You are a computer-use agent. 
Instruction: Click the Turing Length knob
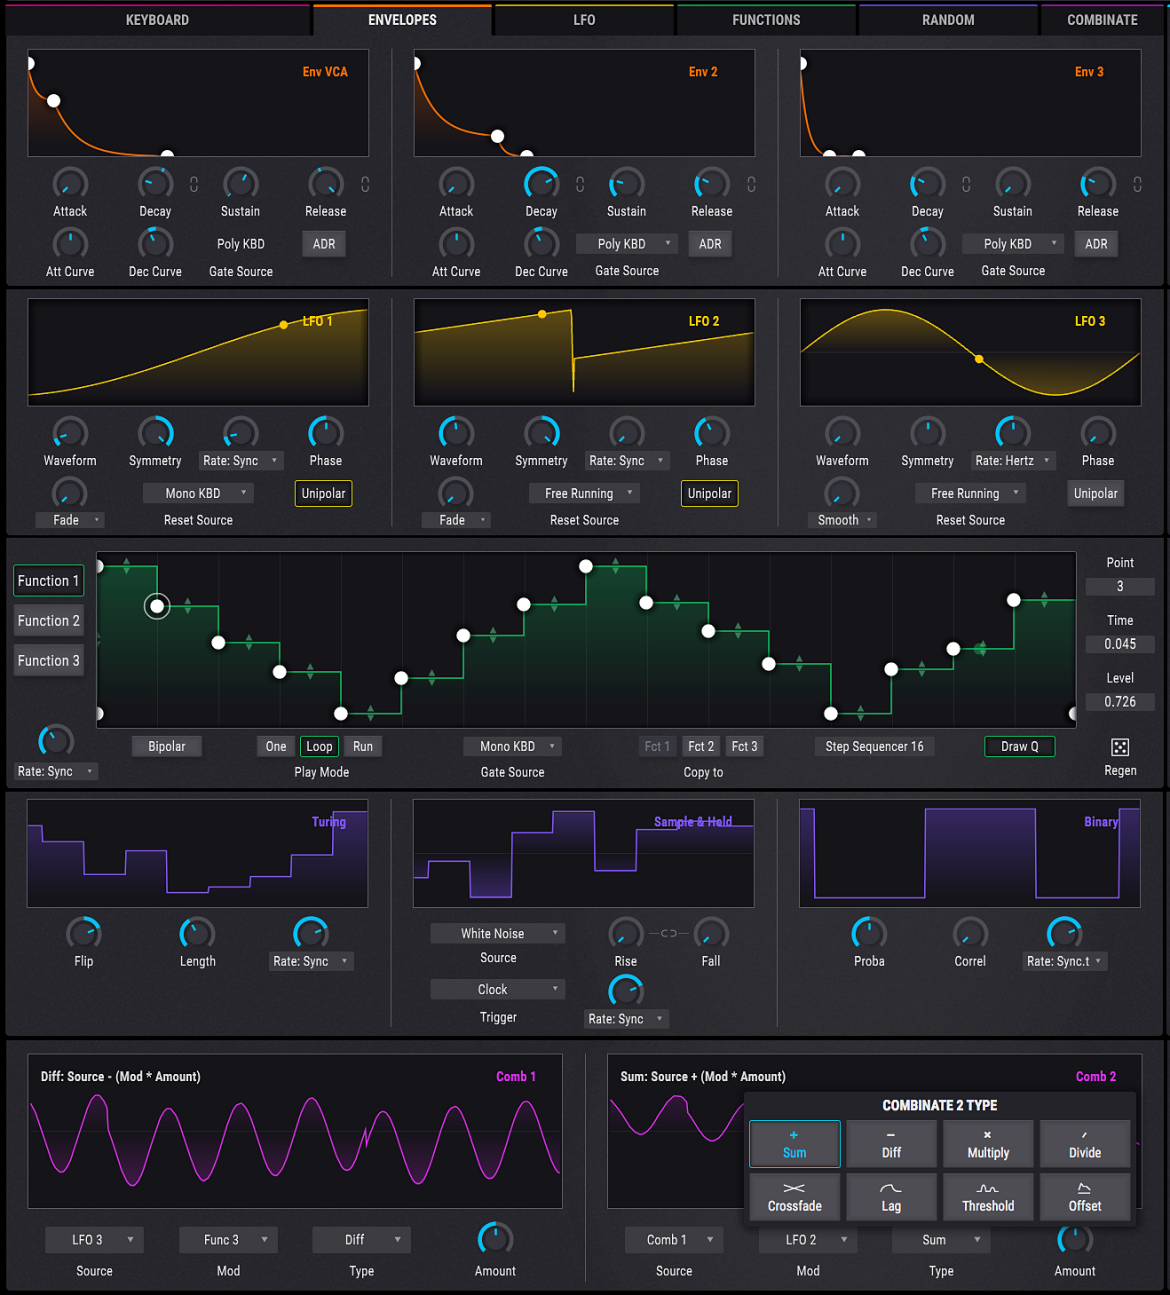click(x=197, y=934)
